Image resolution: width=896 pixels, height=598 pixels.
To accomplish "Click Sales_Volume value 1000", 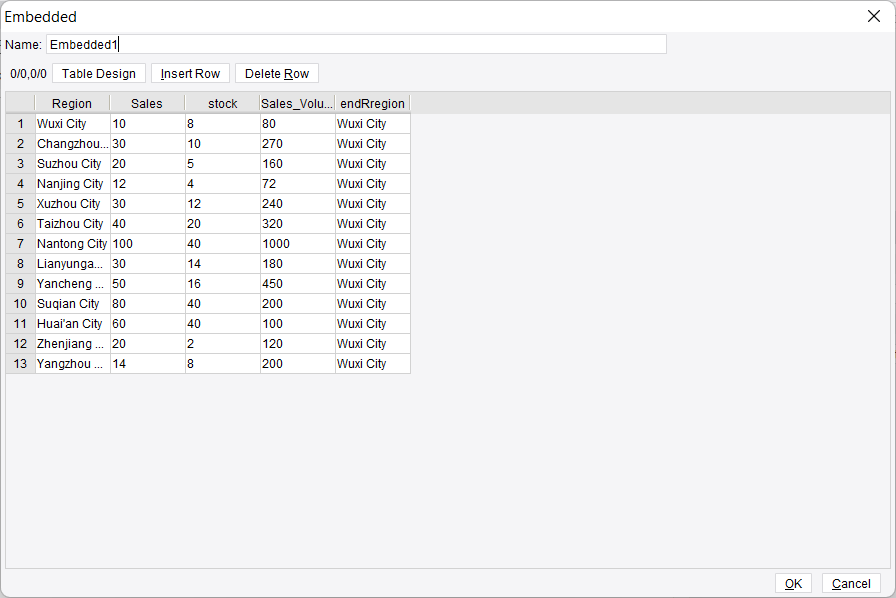I will pyautogui.click(x=297, y=244).
